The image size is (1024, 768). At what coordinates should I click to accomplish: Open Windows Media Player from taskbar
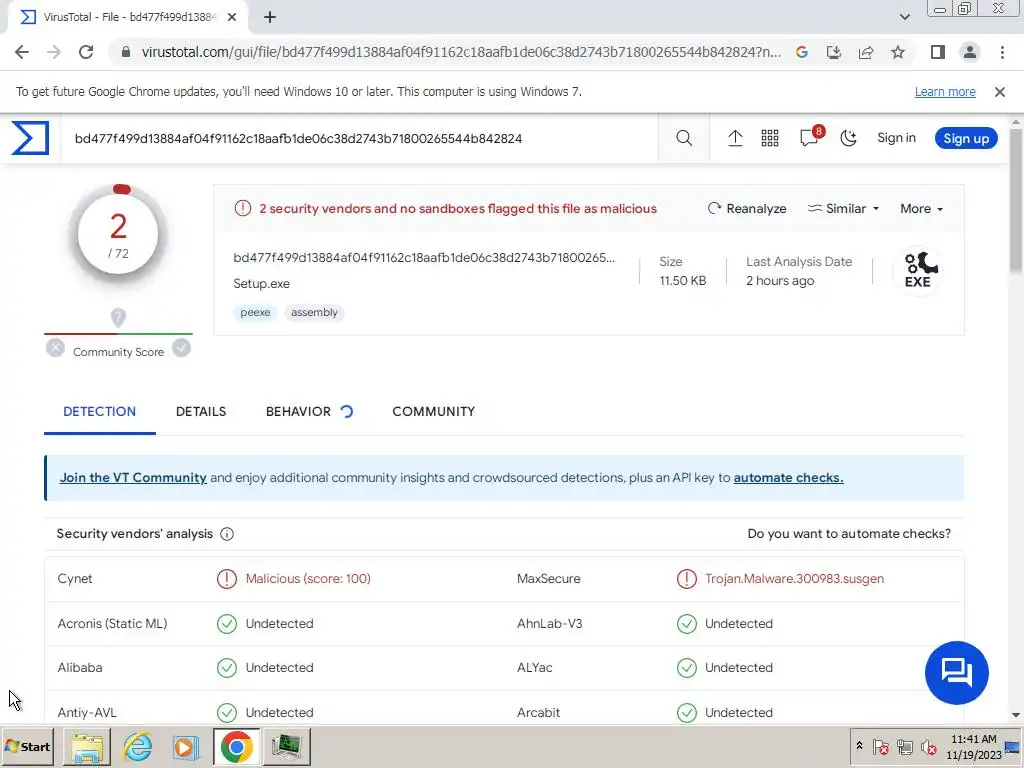tap(186, 746)
